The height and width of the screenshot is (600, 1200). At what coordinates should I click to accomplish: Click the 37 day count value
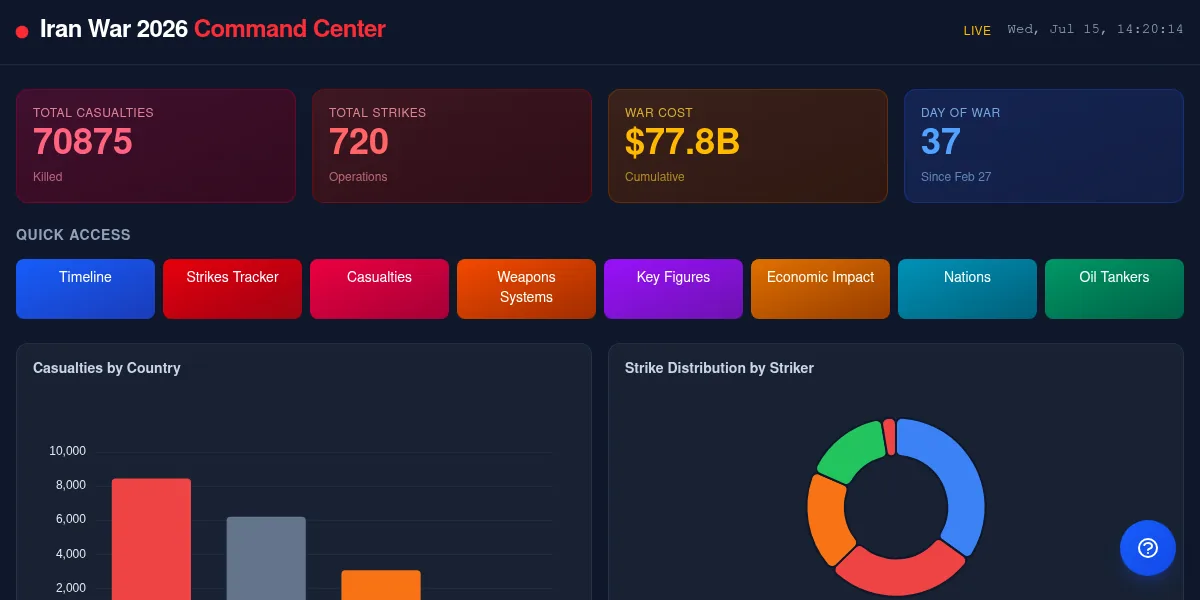pos(941,142)
